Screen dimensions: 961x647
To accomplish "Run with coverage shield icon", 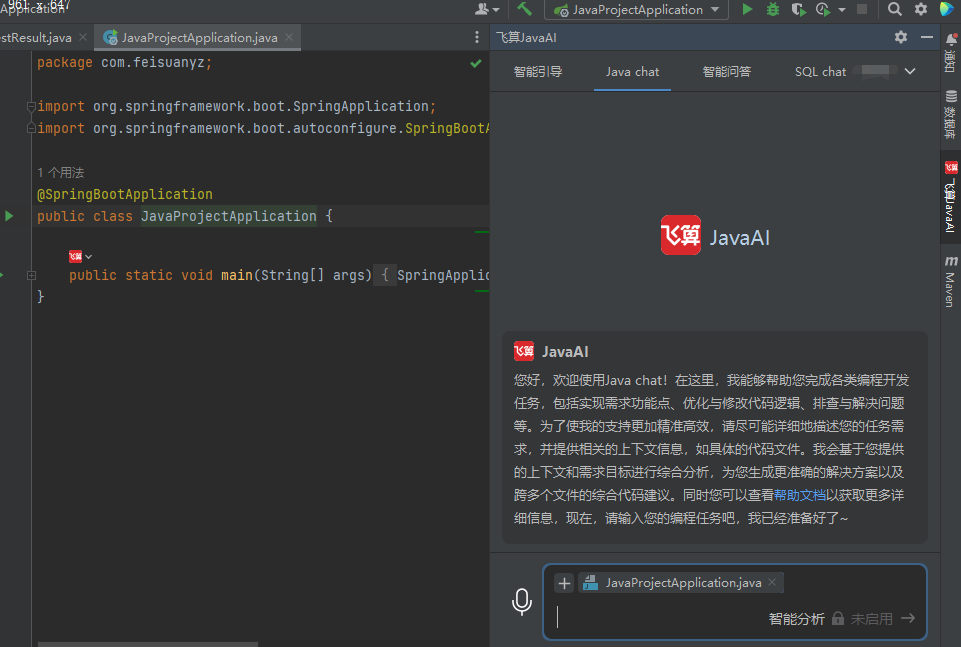I will (x=797, y=9).
